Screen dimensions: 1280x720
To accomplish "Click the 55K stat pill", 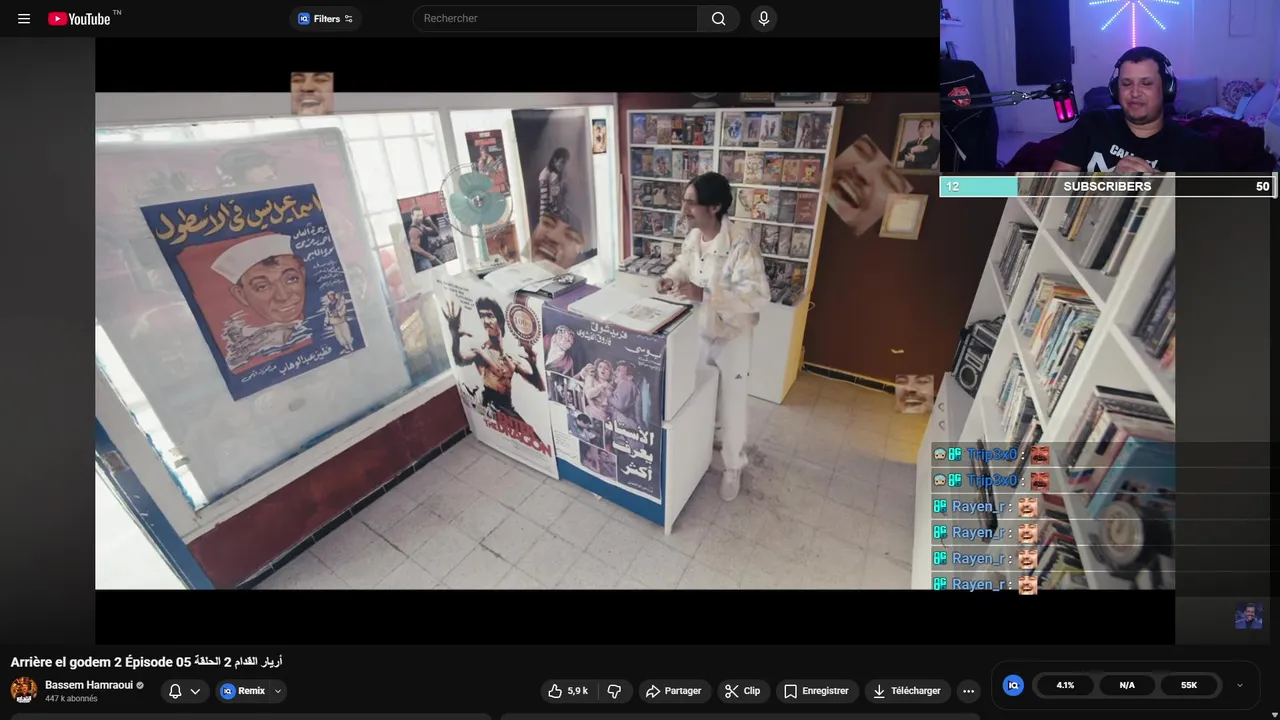I will [1189, 685].
